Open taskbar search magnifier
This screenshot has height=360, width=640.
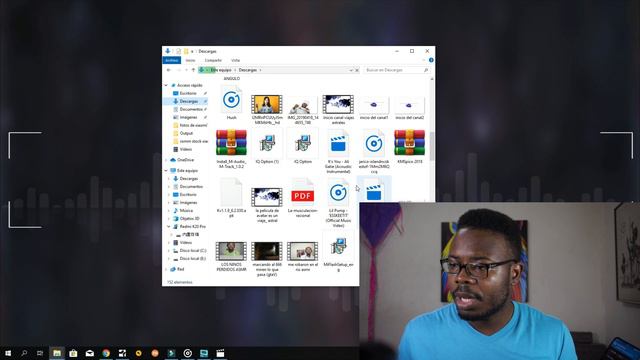(24, 353)
